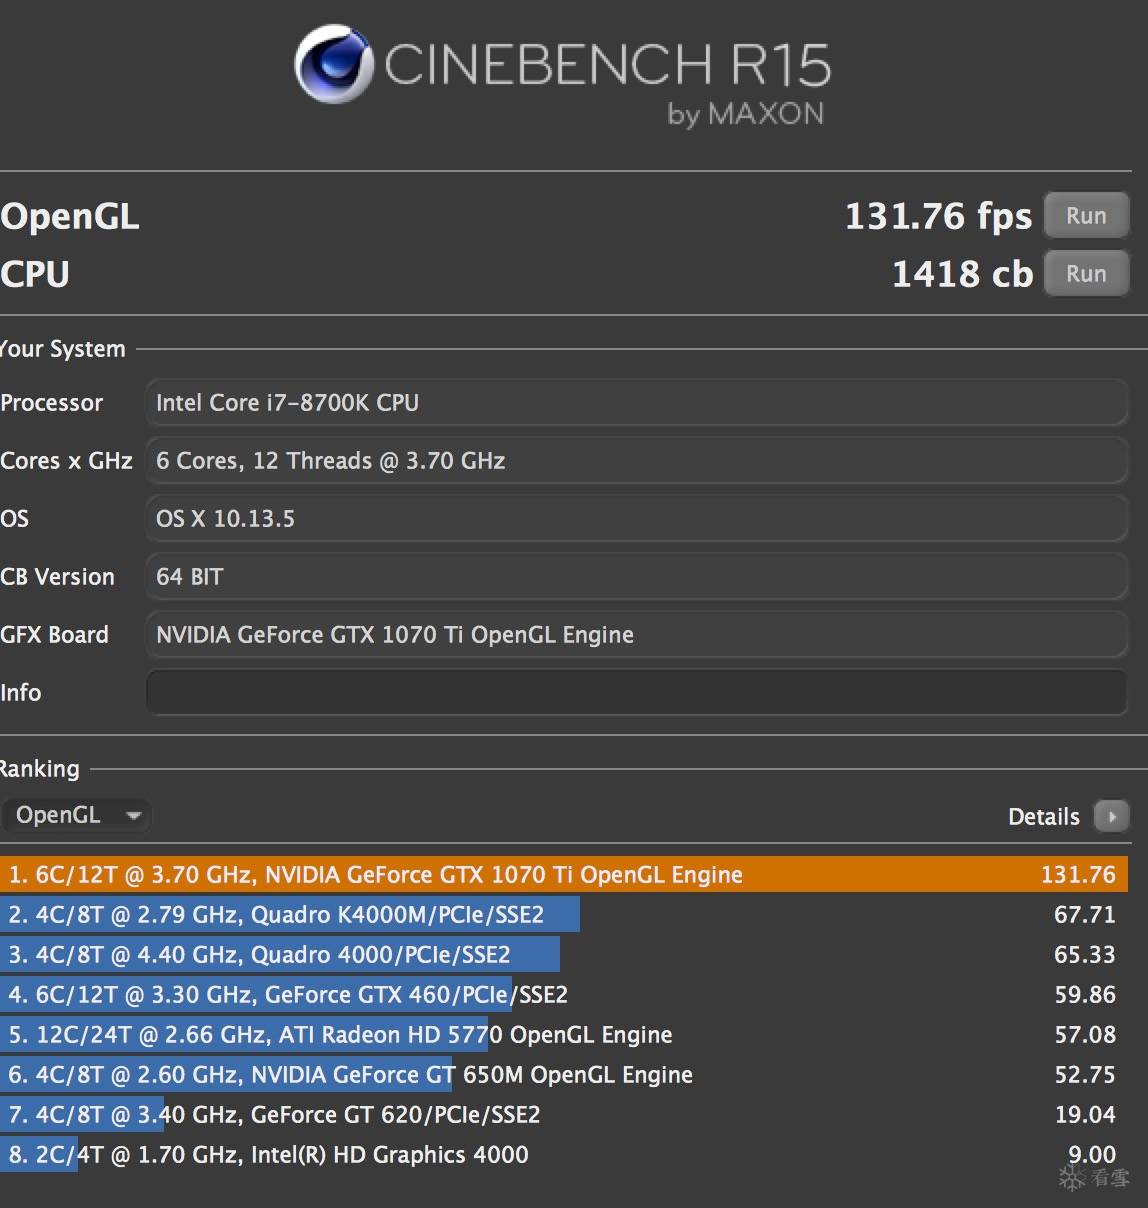
Task: Click the ranking score value 52.75
Action: (x=1084, y=1074)
